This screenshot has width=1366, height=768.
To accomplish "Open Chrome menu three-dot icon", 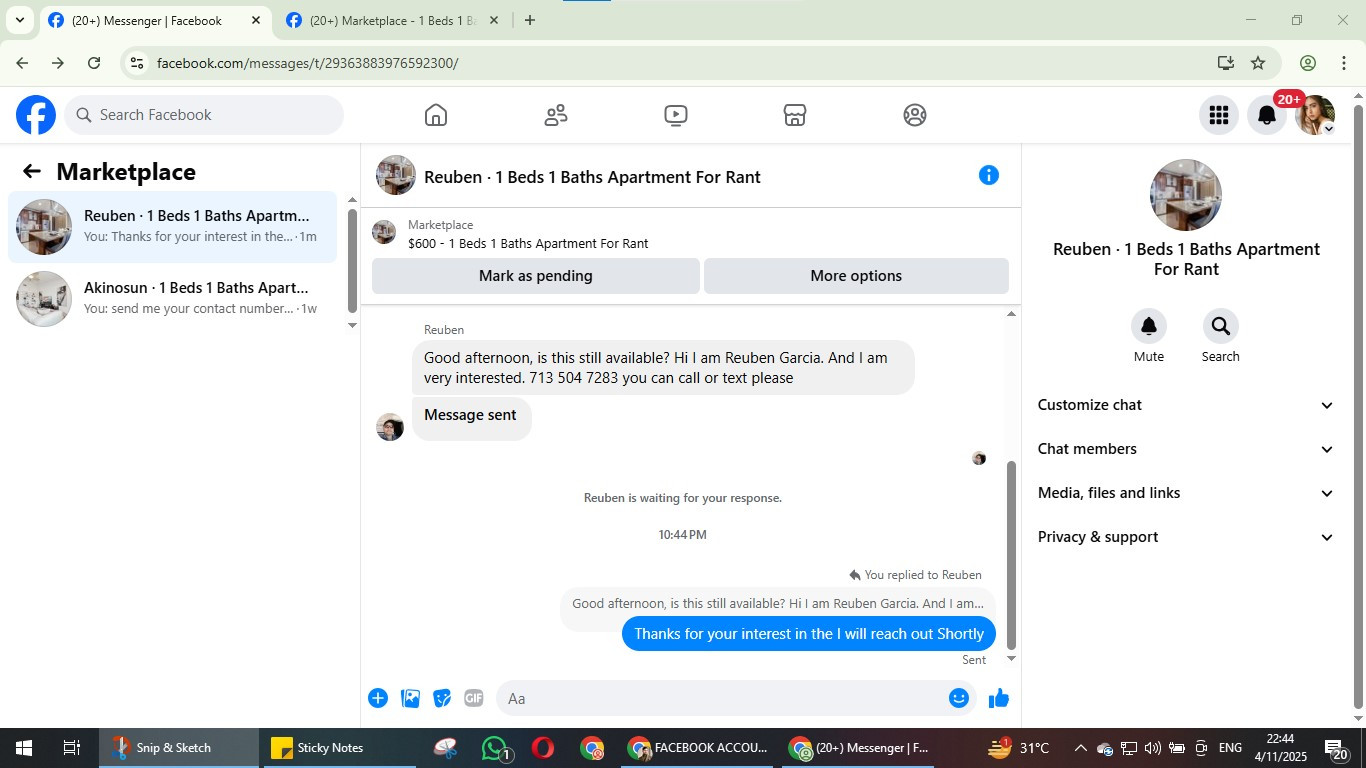I will [1343, 63].
